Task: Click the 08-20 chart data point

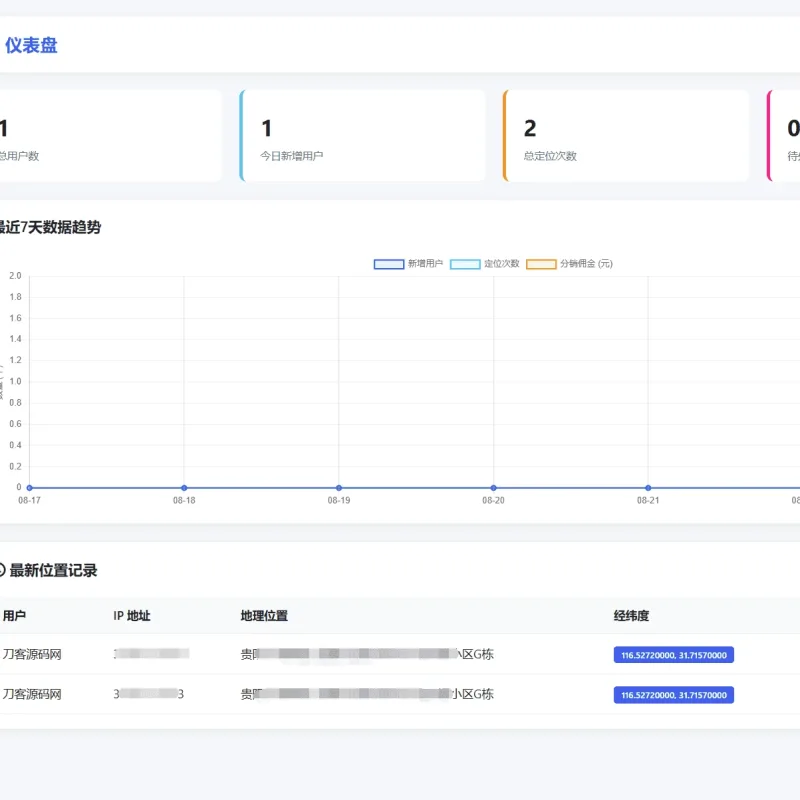Action: [x=493, y=488]
